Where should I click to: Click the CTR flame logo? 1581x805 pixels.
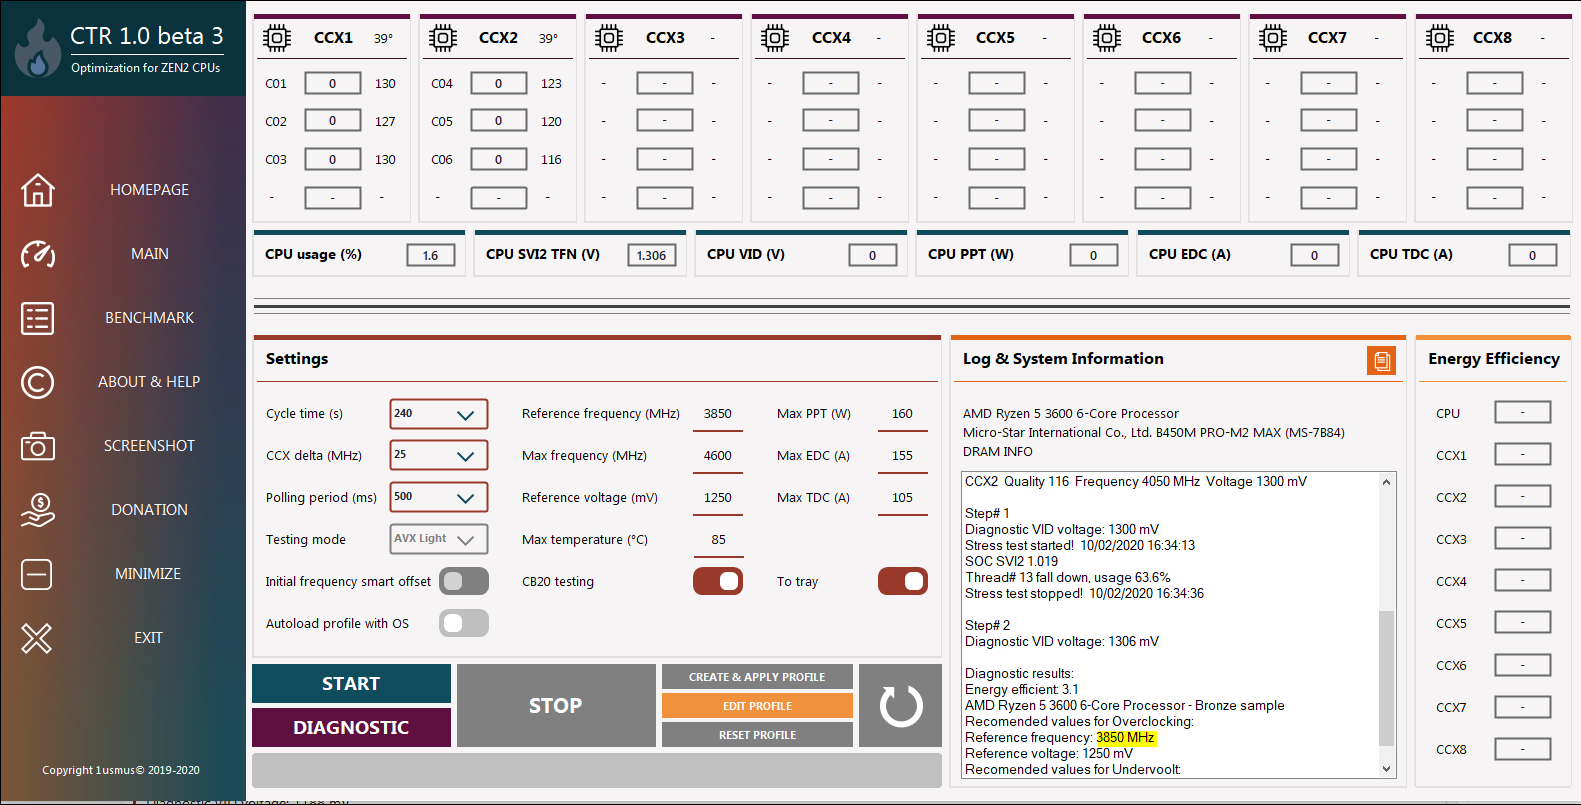[38, 49]
